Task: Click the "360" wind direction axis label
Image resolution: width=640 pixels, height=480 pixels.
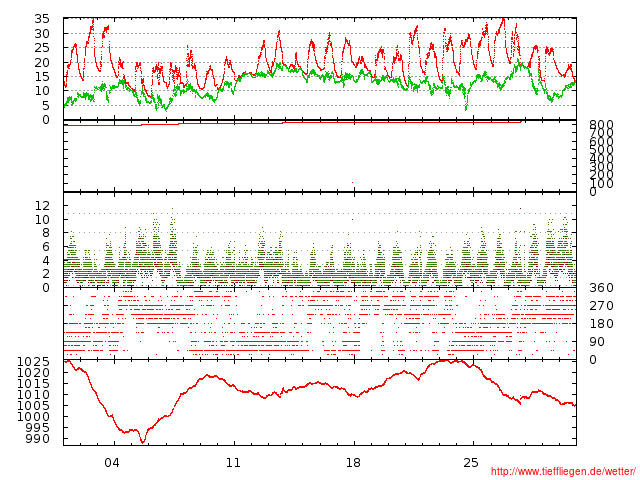Action: (x=601, y=288)
